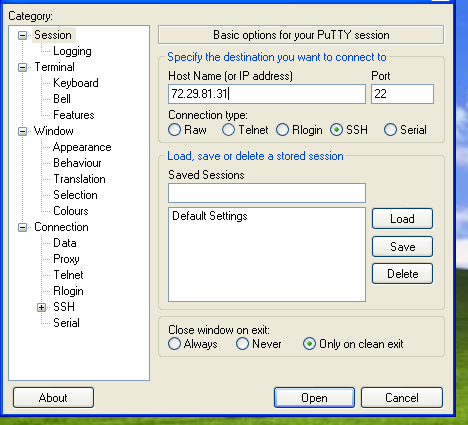Screen dimensions: 468x425
Task: Select the Raw connection type
Action: pyautogui.click(x=175, y=130)
